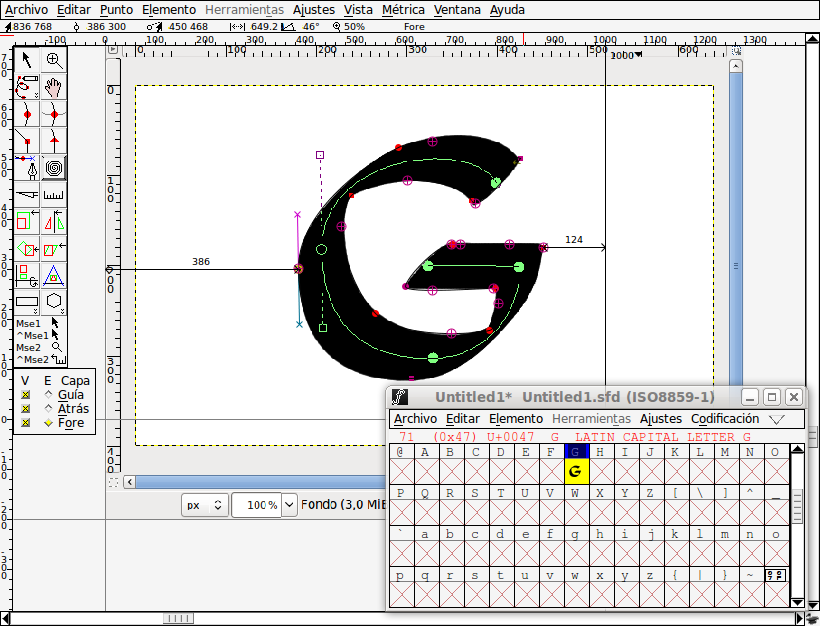Viewport: 820px width, 626px height.
Task: Make the Guía layer editable
Action: 49,395
